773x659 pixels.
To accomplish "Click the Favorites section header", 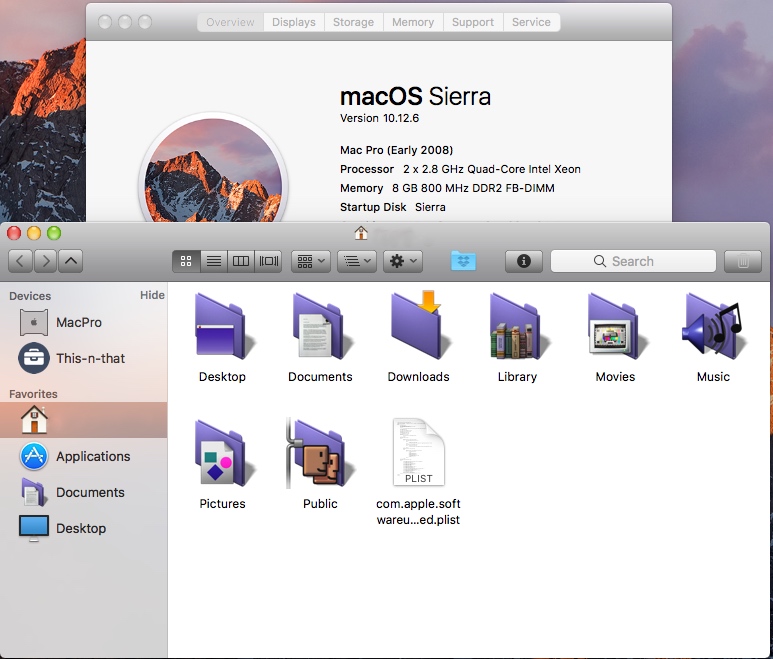I will (34, 394).
